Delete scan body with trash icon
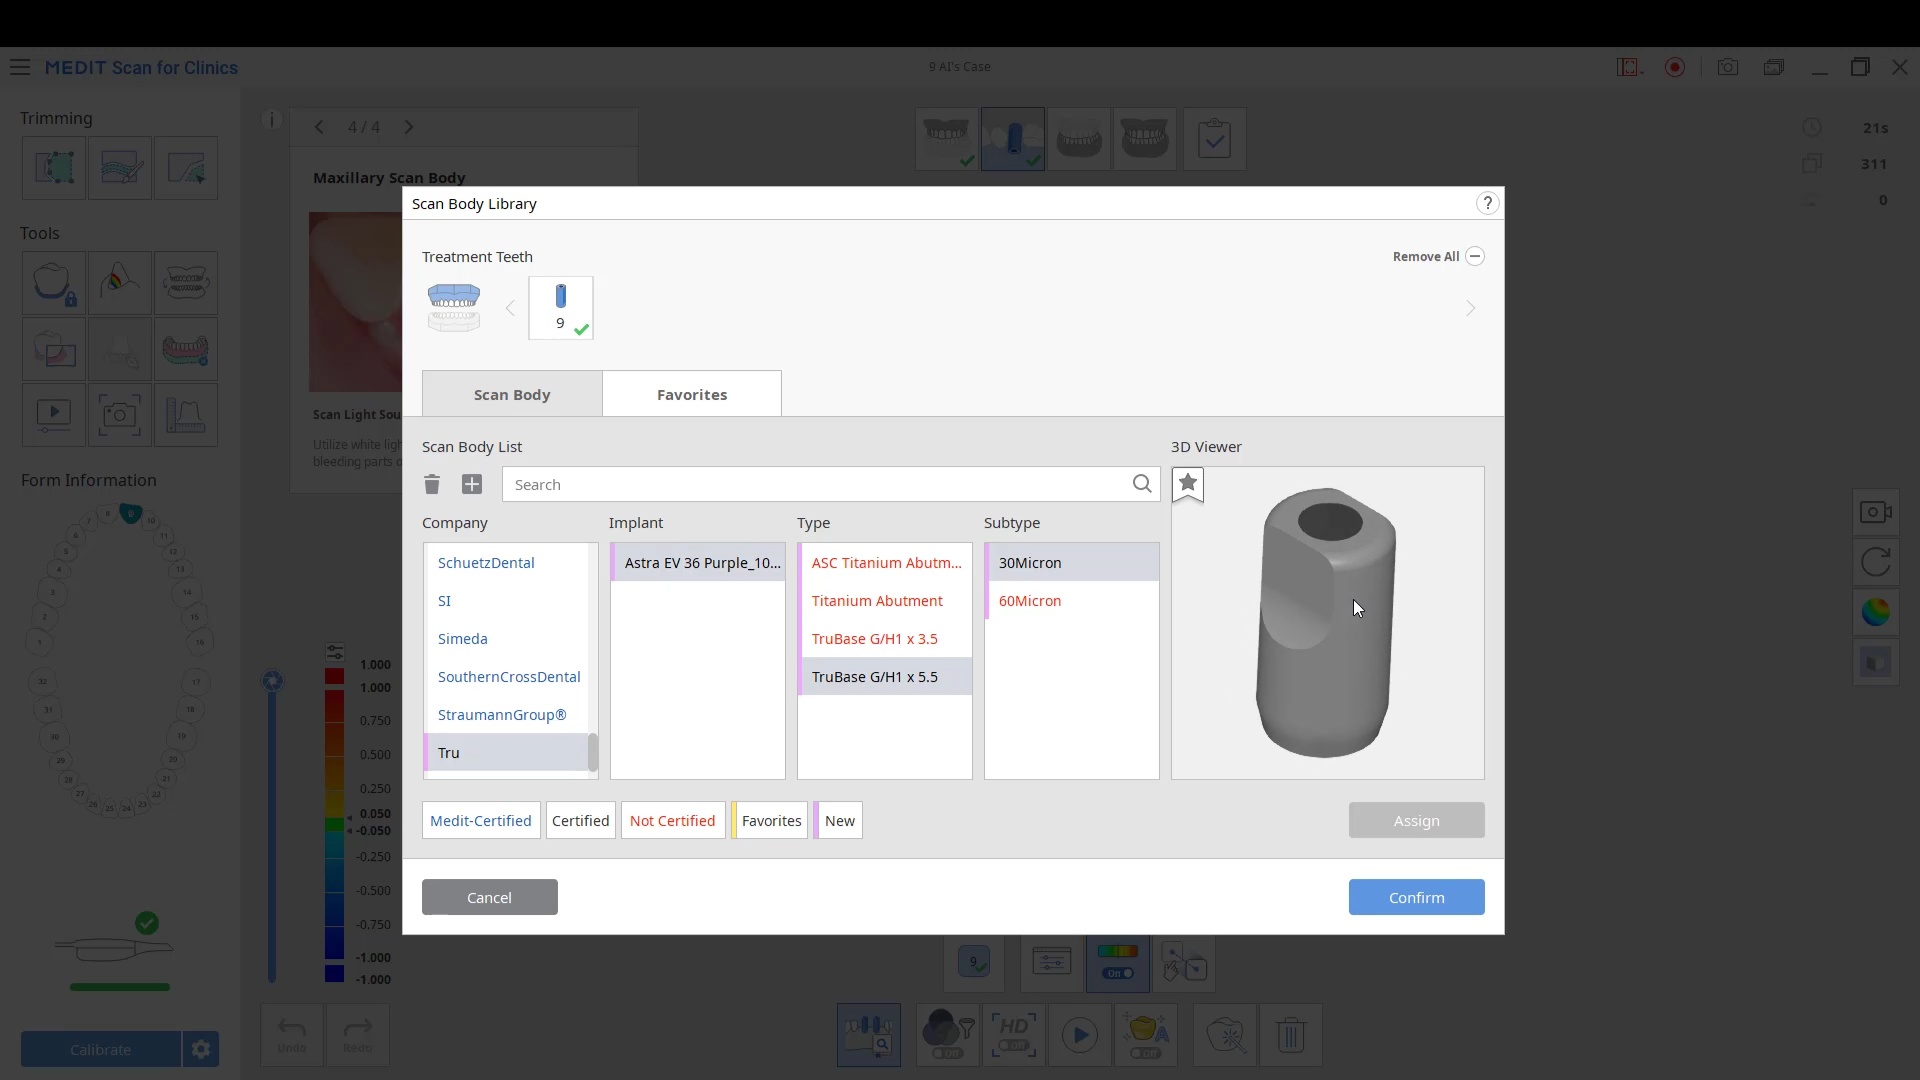1920x1080 pixels. click(x=432, y=485)
